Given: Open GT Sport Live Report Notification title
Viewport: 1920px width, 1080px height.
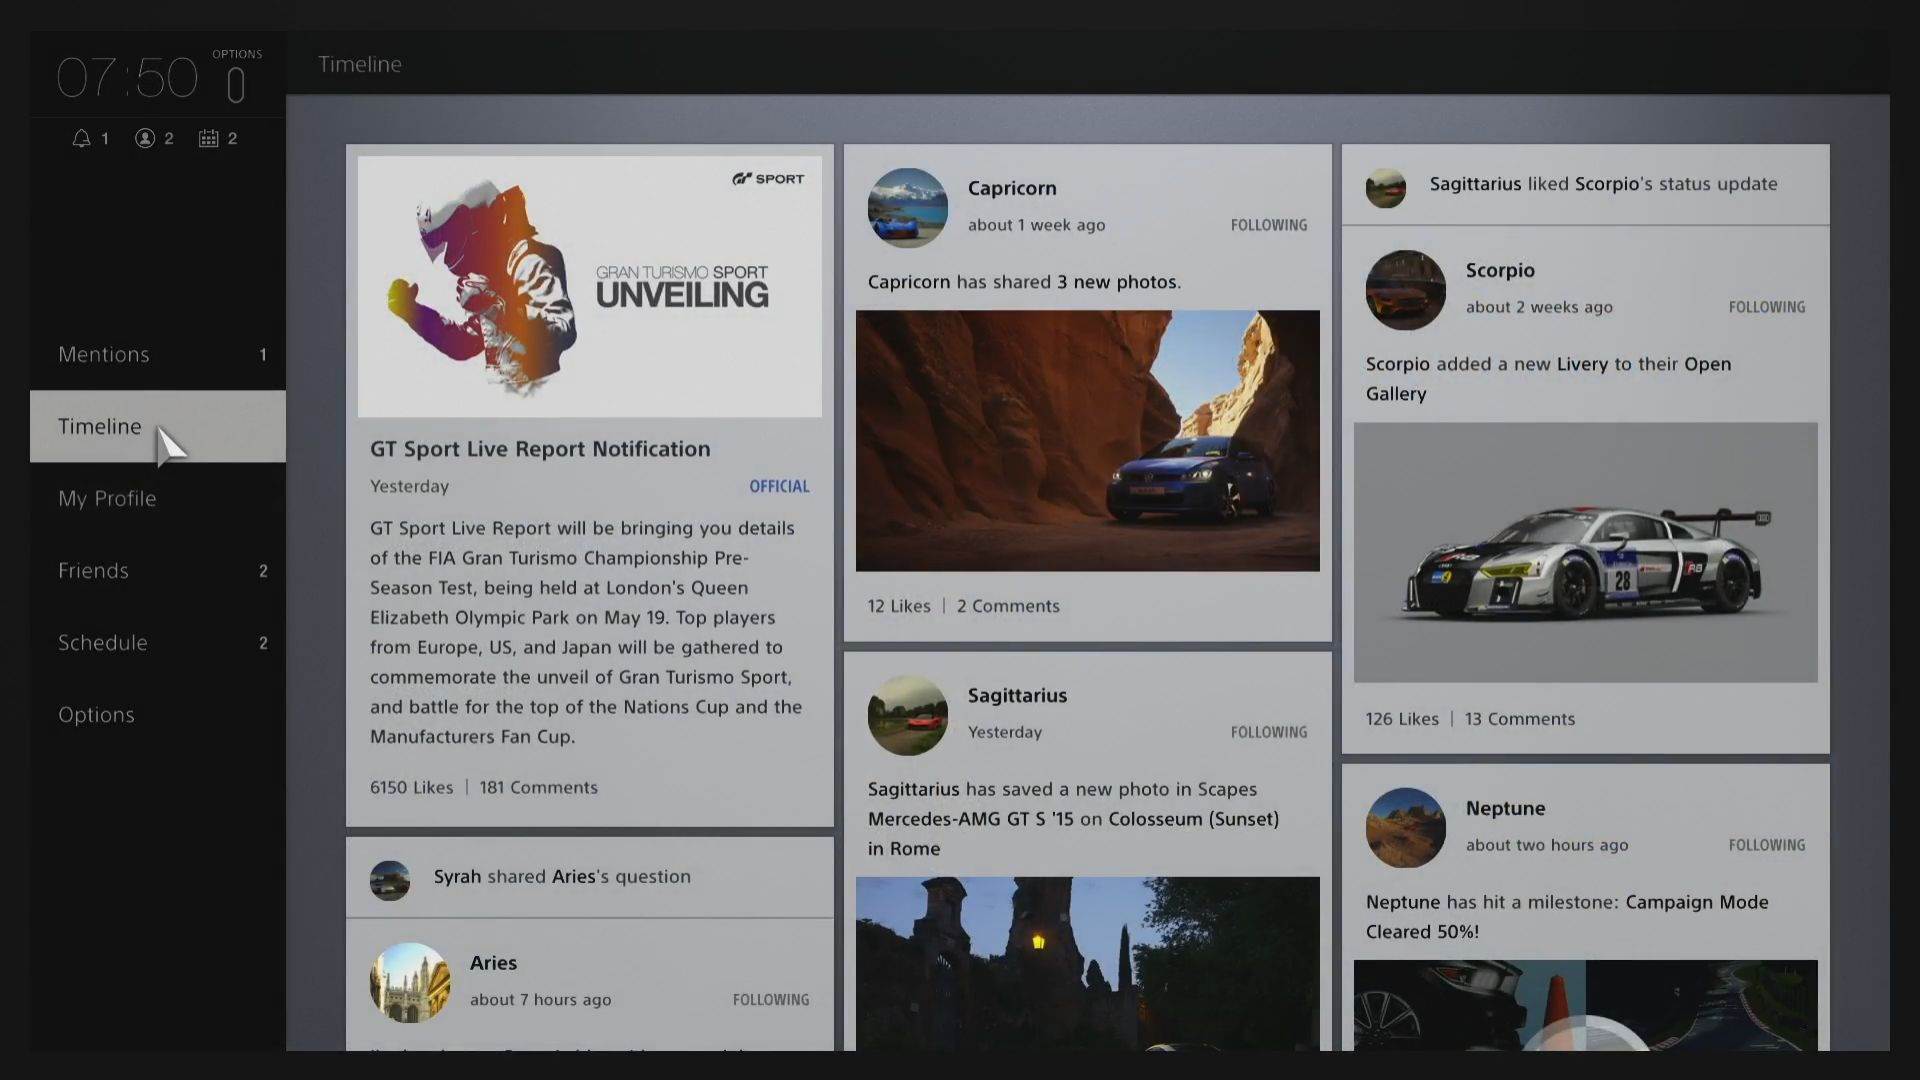Looking at the screenshot, I should click(540, 449).
